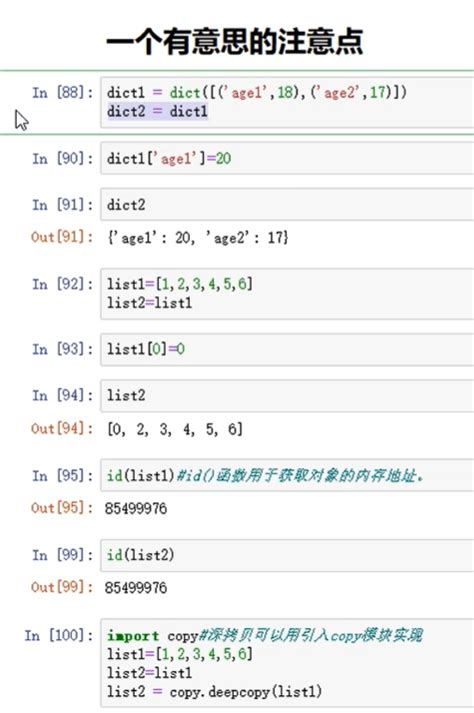Click Out[99] value 85499976
Screen dimensions: 474x713
[136, 587]
